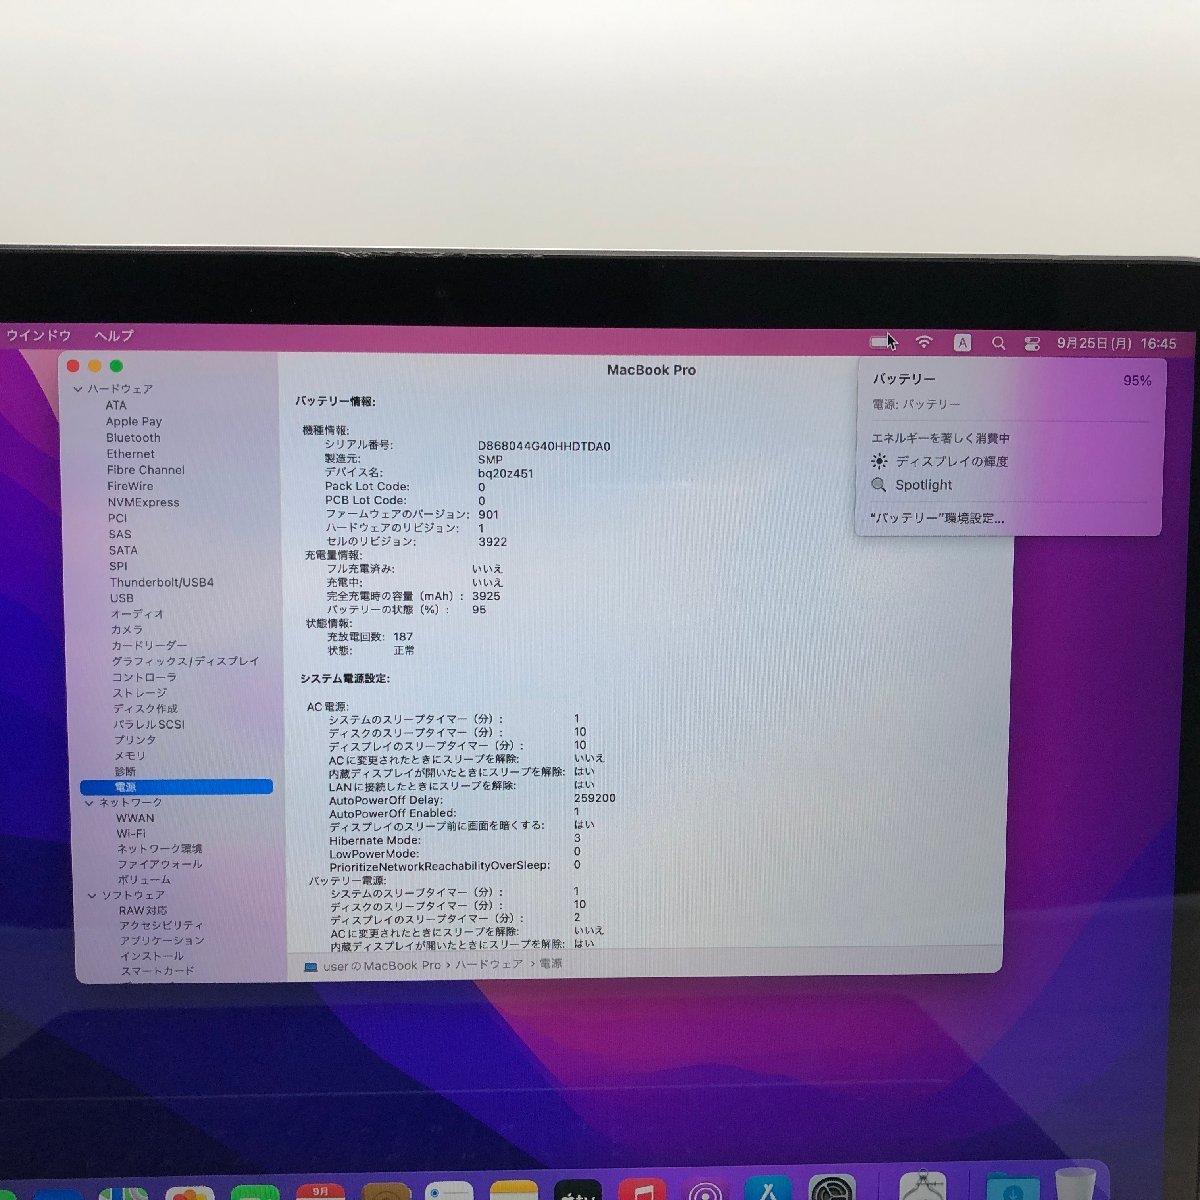Open the Reminders icon in the Dock
Viewport: 1200px width, 1200px height.
pyautogui.click(x=449, y=1191)
